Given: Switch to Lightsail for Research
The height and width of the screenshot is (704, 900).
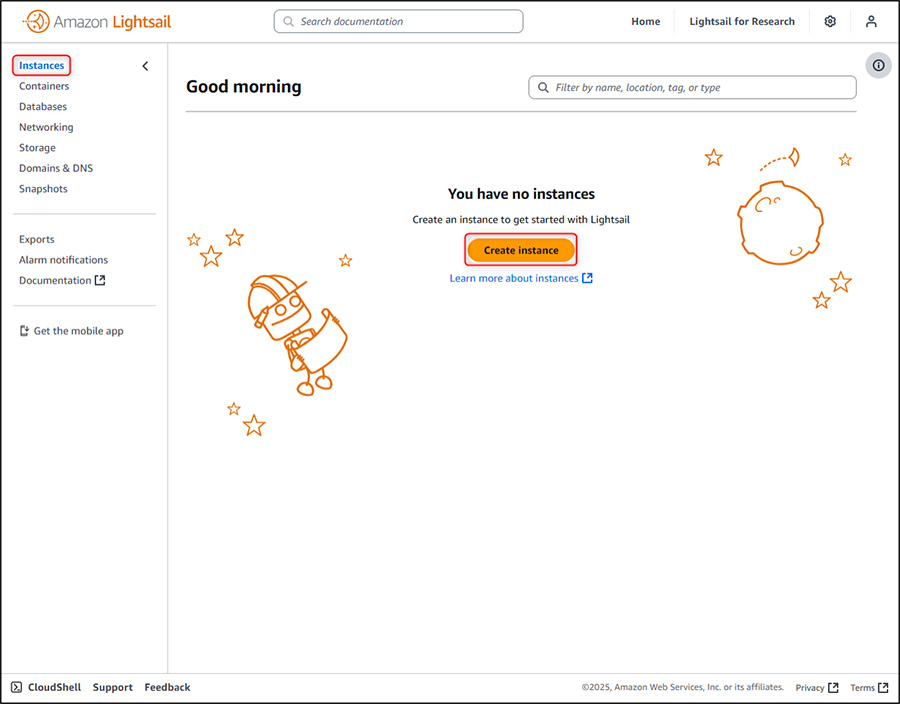Looking at the screenshot, I should click(x=741, y=21).
